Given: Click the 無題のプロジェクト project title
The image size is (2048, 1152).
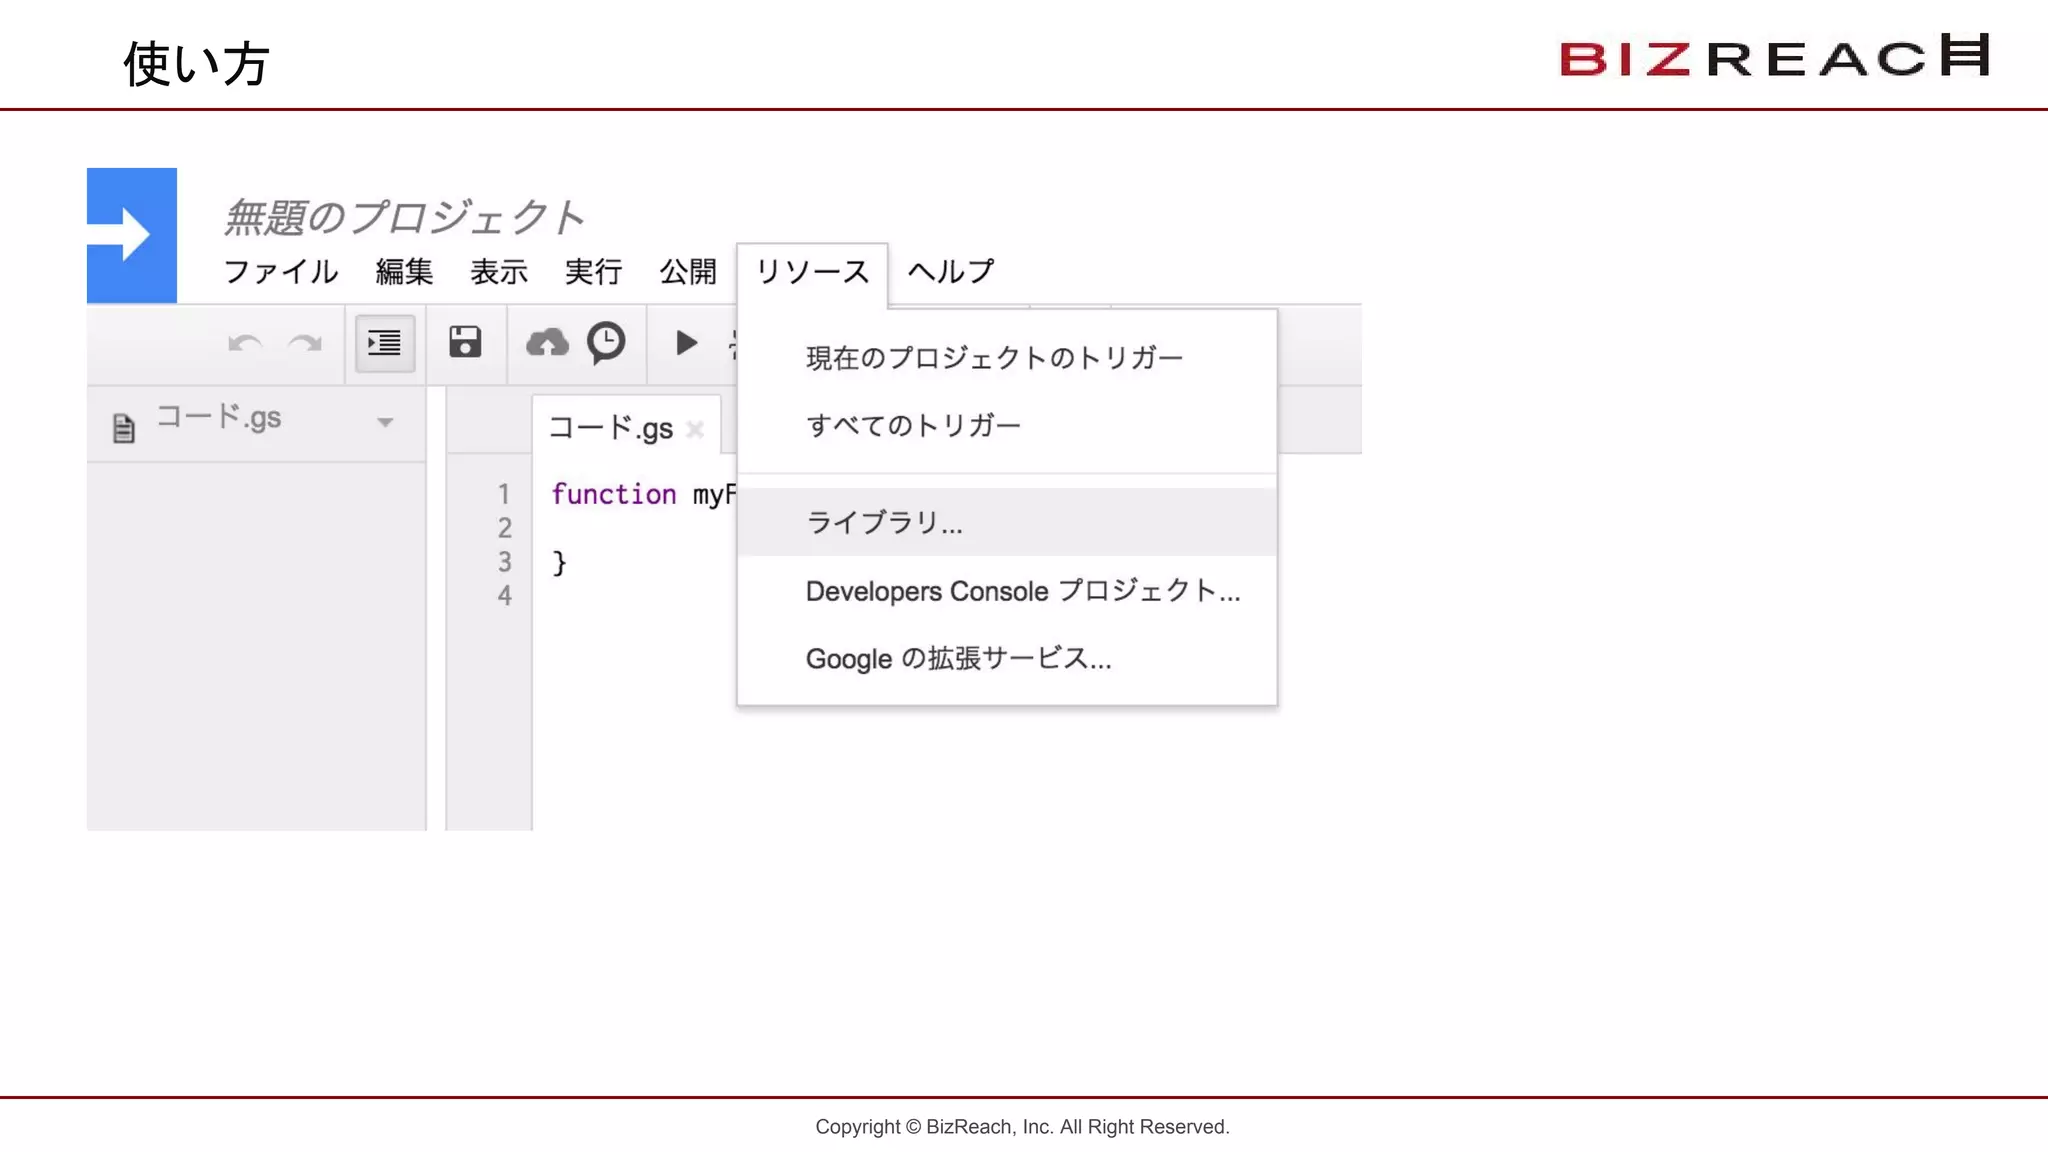Looking at the screenshot, I should point(403,217).
